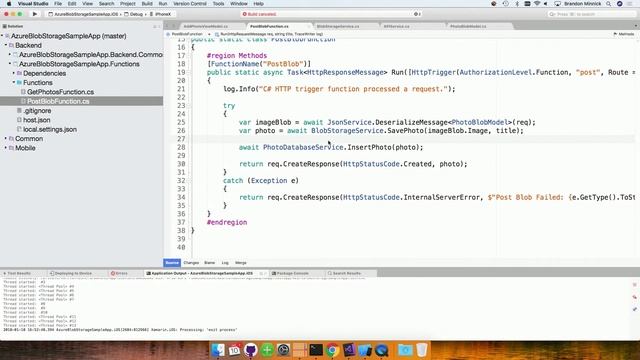Open the Deploying to Device pad

pos(71,273)
